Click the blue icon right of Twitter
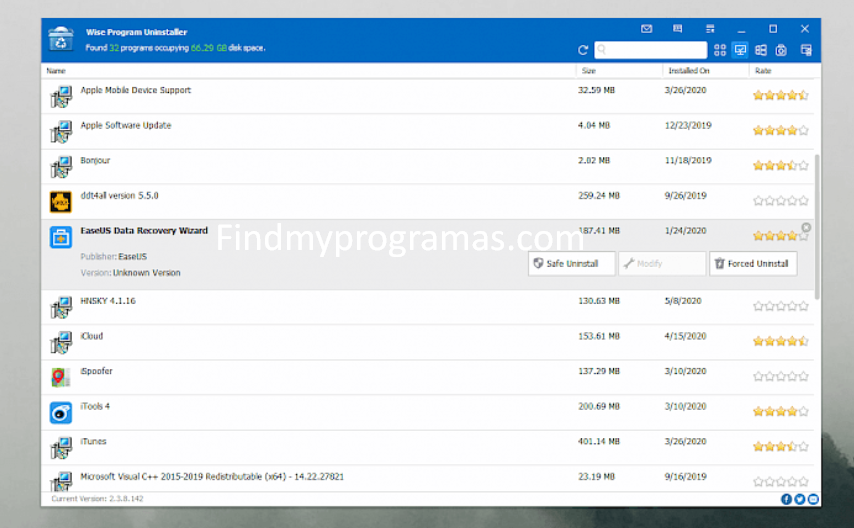The height and width of the screenshot is (528, 854). click(x=813, y=499)
